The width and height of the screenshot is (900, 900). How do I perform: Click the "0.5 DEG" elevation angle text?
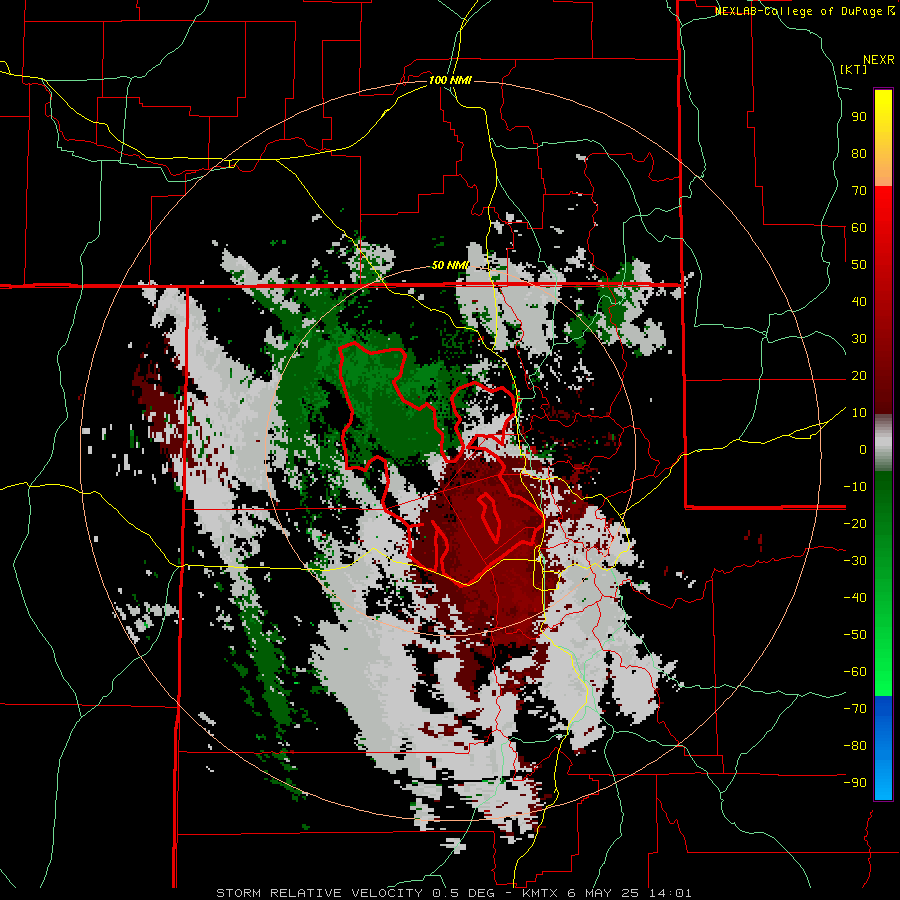463,893
